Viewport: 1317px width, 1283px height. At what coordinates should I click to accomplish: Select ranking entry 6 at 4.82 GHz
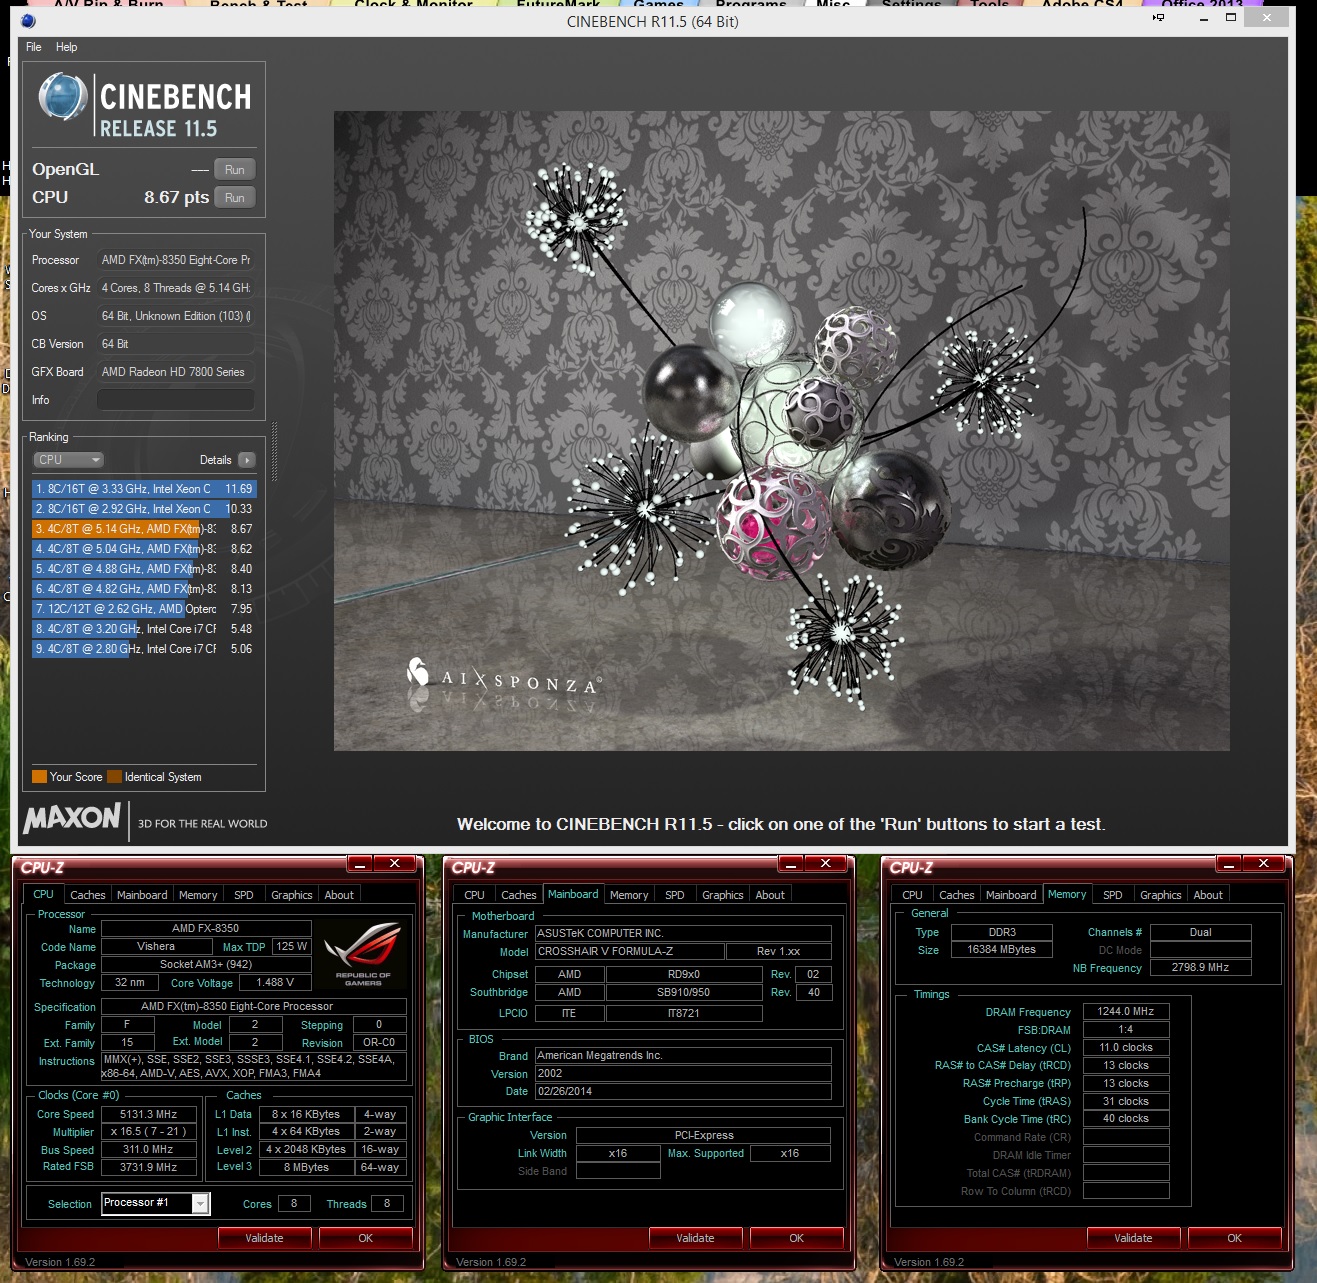click(x=144, y=589)
